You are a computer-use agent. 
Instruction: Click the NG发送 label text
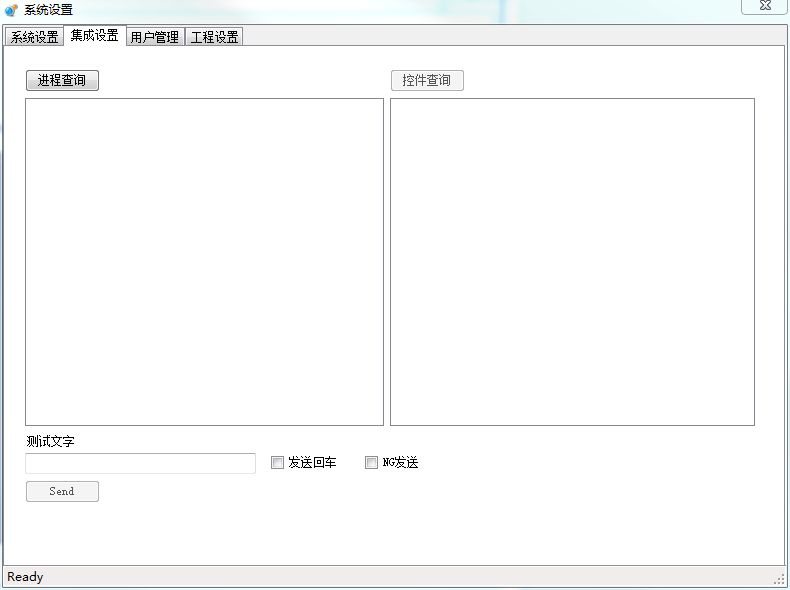pos(400,463)
